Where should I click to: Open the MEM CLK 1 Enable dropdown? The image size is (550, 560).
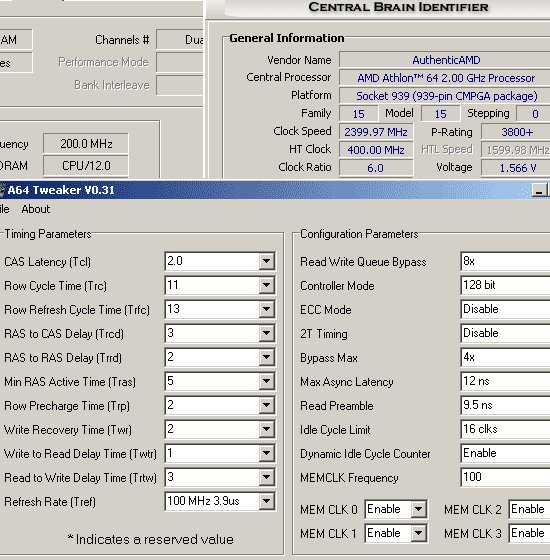click(x=419, y=533)
